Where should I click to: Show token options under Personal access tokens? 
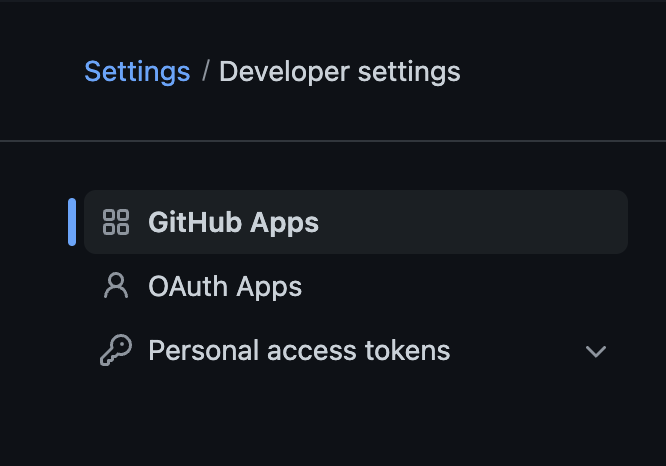pos(595,351)
